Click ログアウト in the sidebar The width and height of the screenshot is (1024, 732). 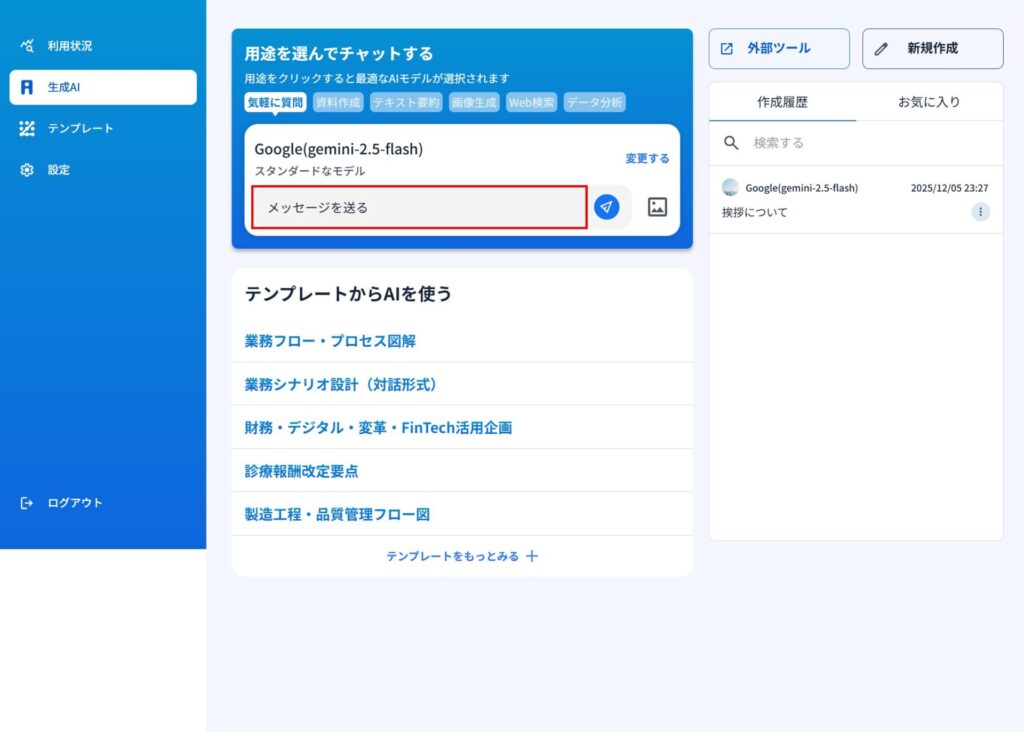click(x=74, y=503)
